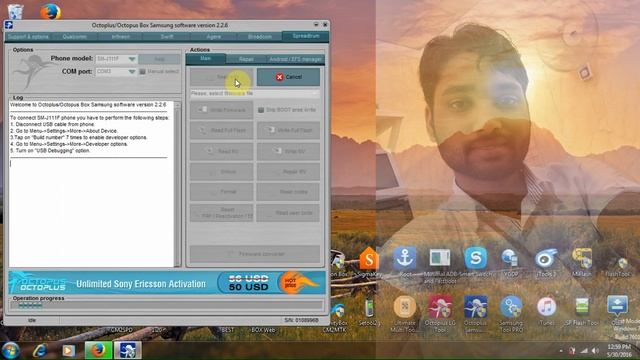Show hidden system tray icons

coord(561,351)
